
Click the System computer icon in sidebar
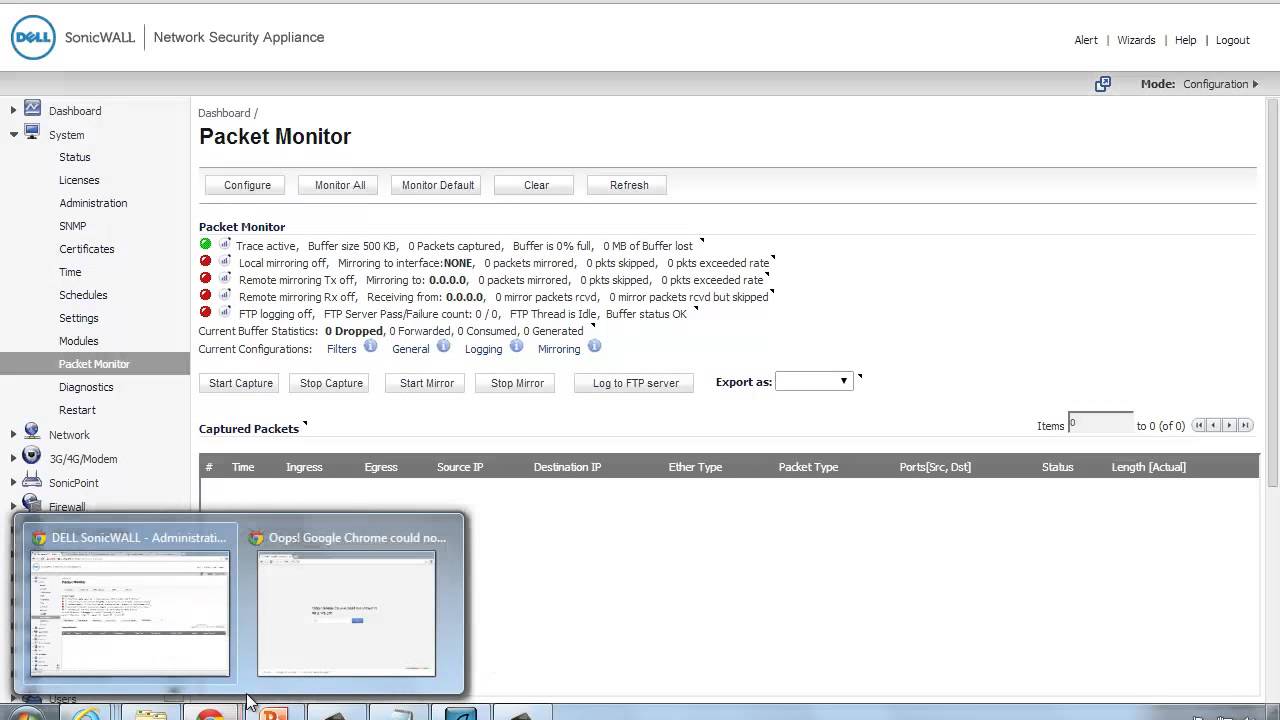[32, 132]
